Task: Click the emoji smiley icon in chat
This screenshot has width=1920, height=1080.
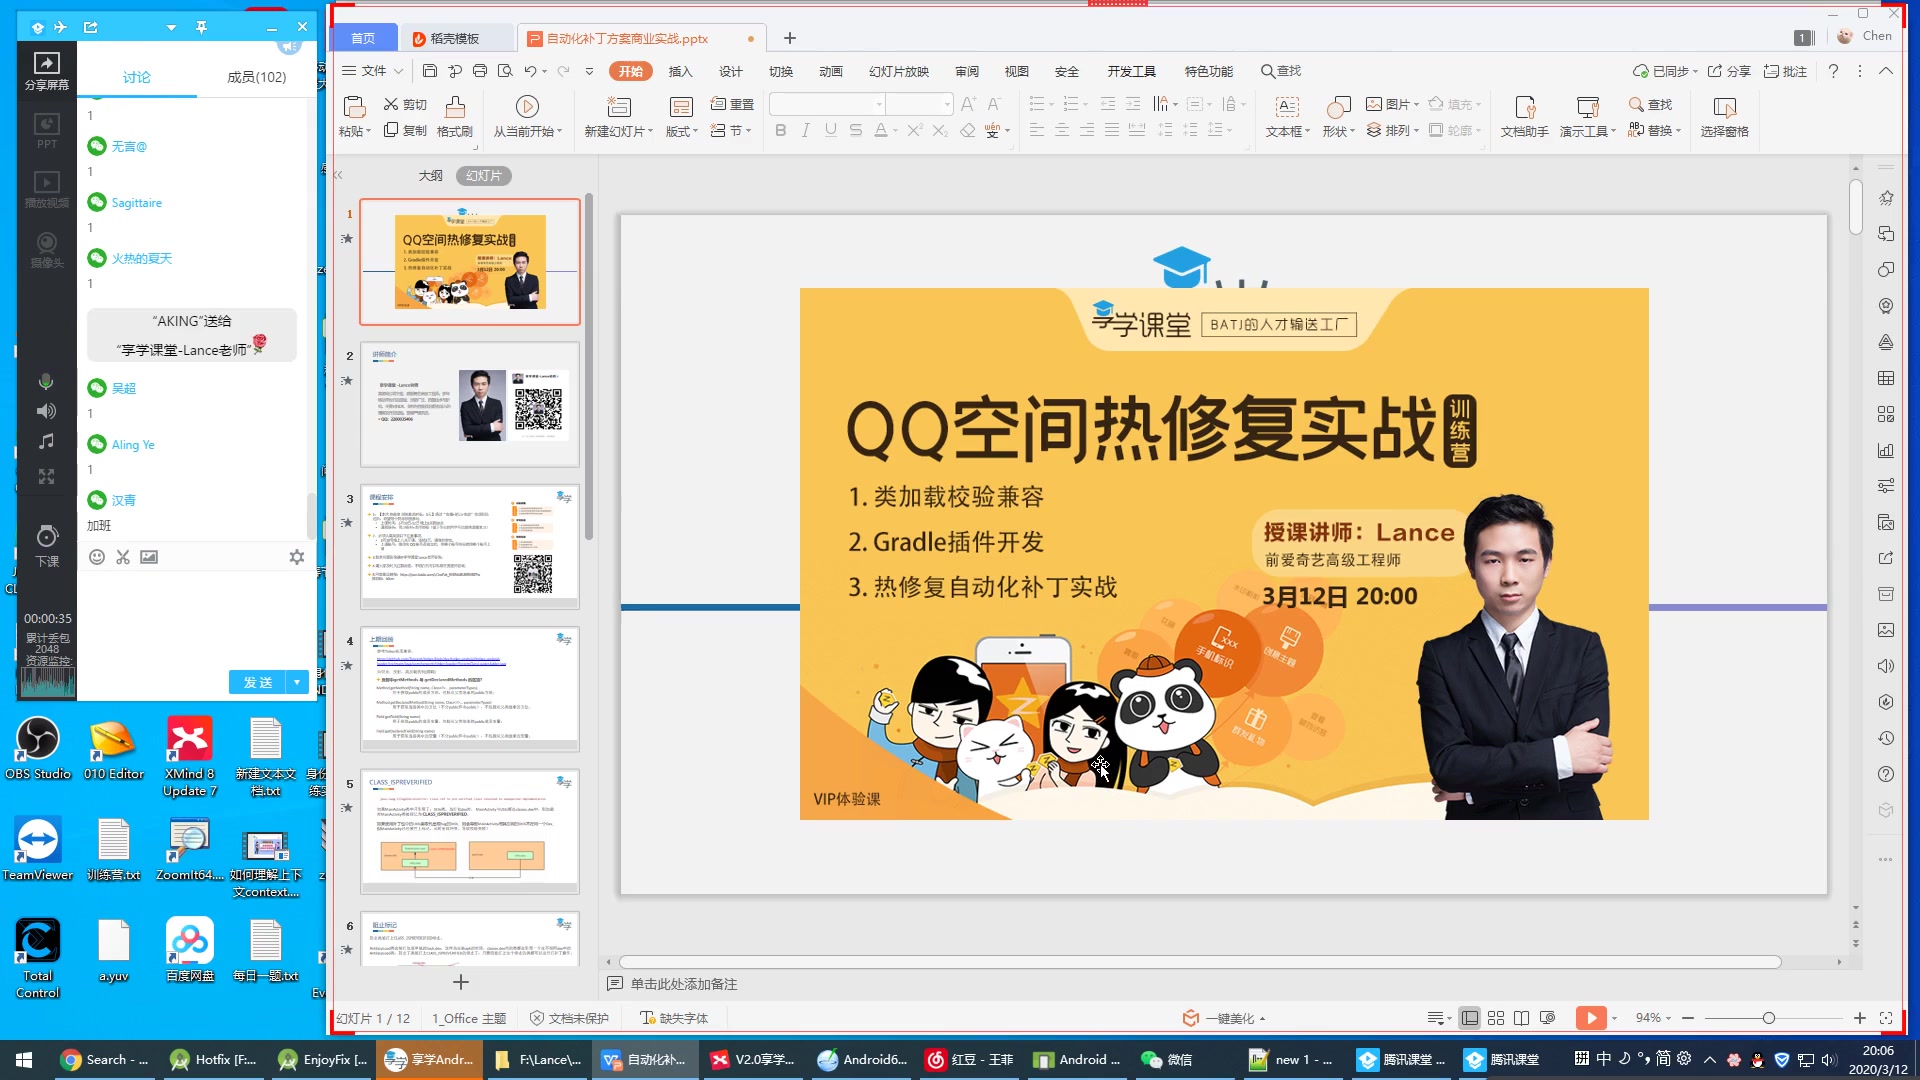Action: [x=97, y=557]
